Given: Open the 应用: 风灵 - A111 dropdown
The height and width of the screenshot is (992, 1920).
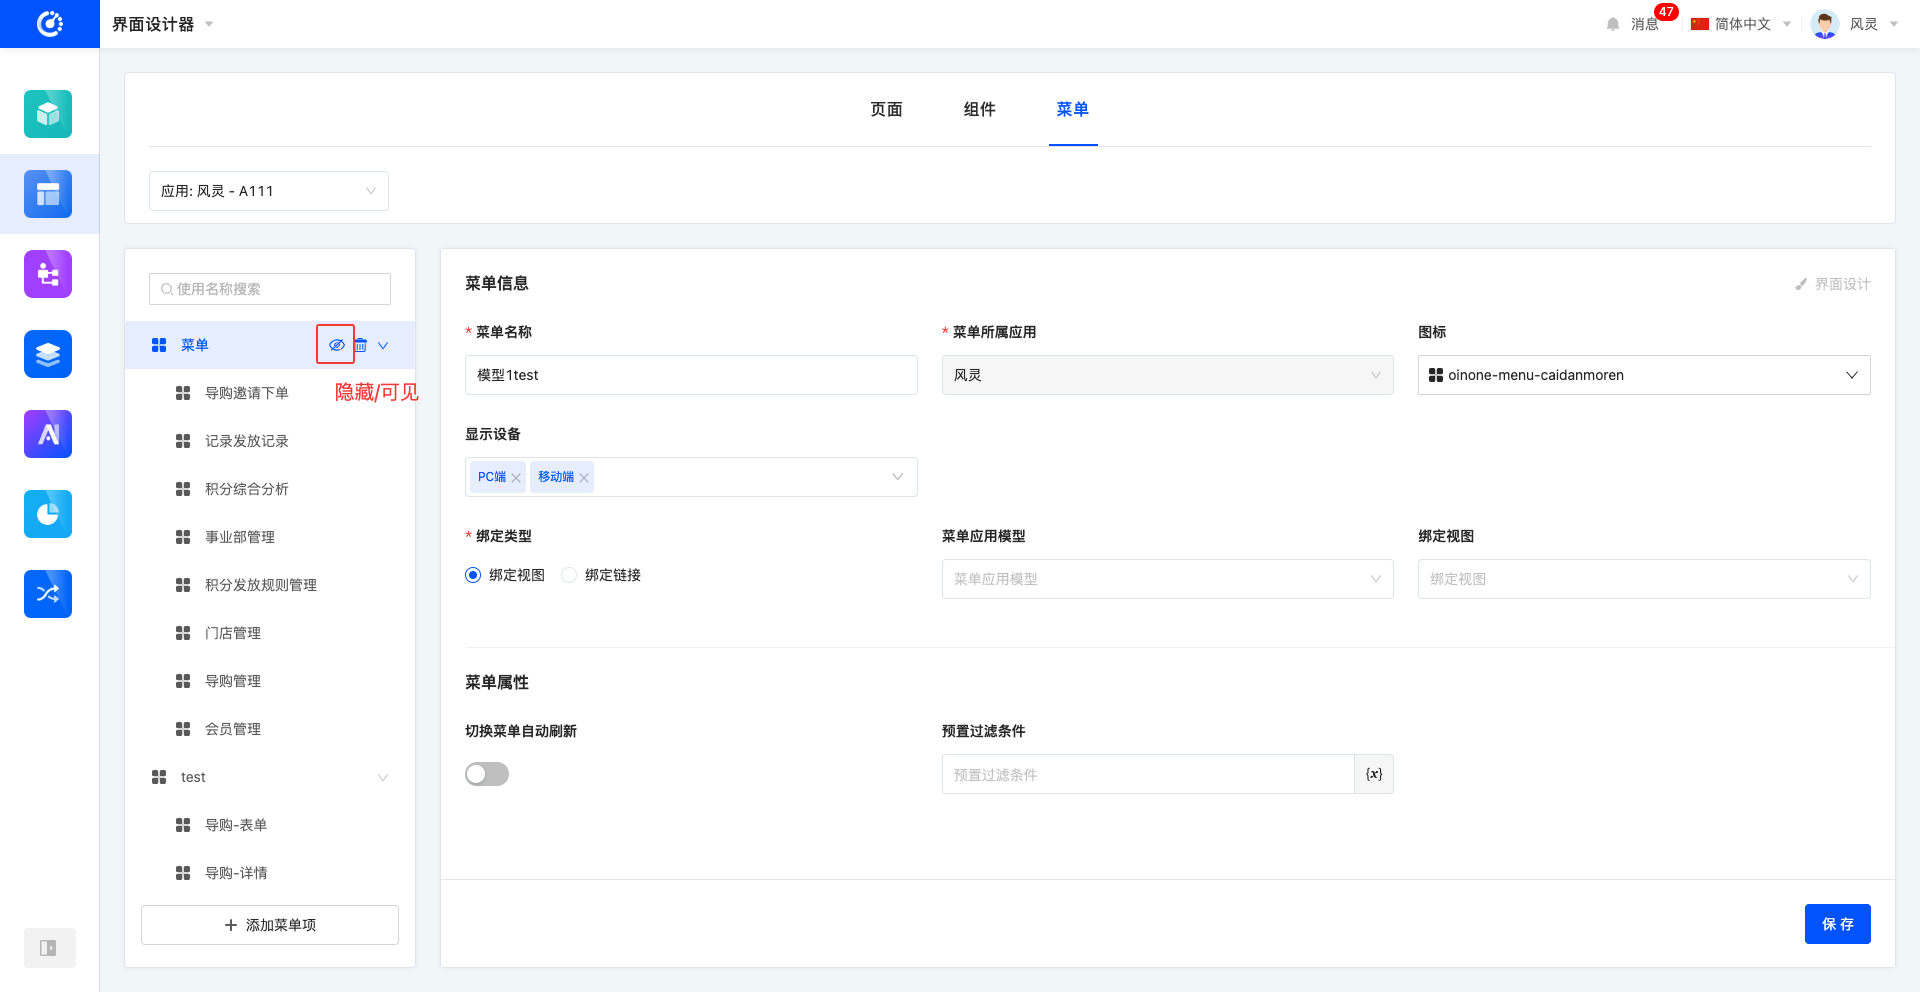Looking at the screenshot, I should pos(268,191).
